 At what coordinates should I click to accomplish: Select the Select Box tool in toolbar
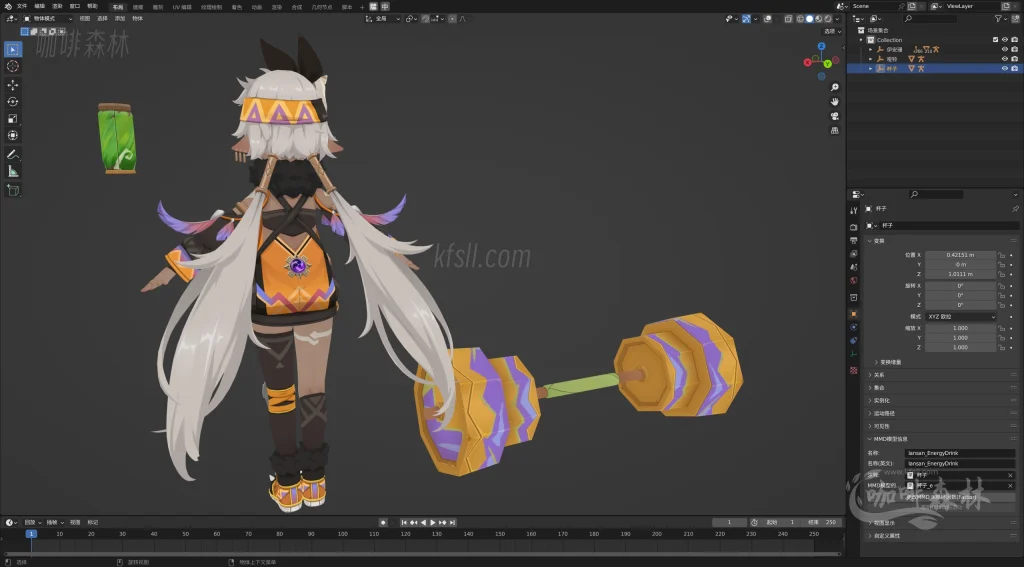click(13, 50)
